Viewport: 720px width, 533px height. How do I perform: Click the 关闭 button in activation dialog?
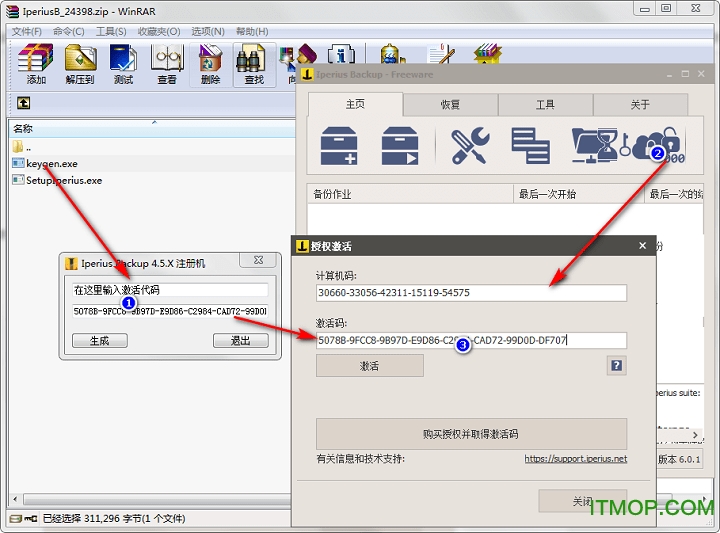pyautogui.click(x=583, y=501)
